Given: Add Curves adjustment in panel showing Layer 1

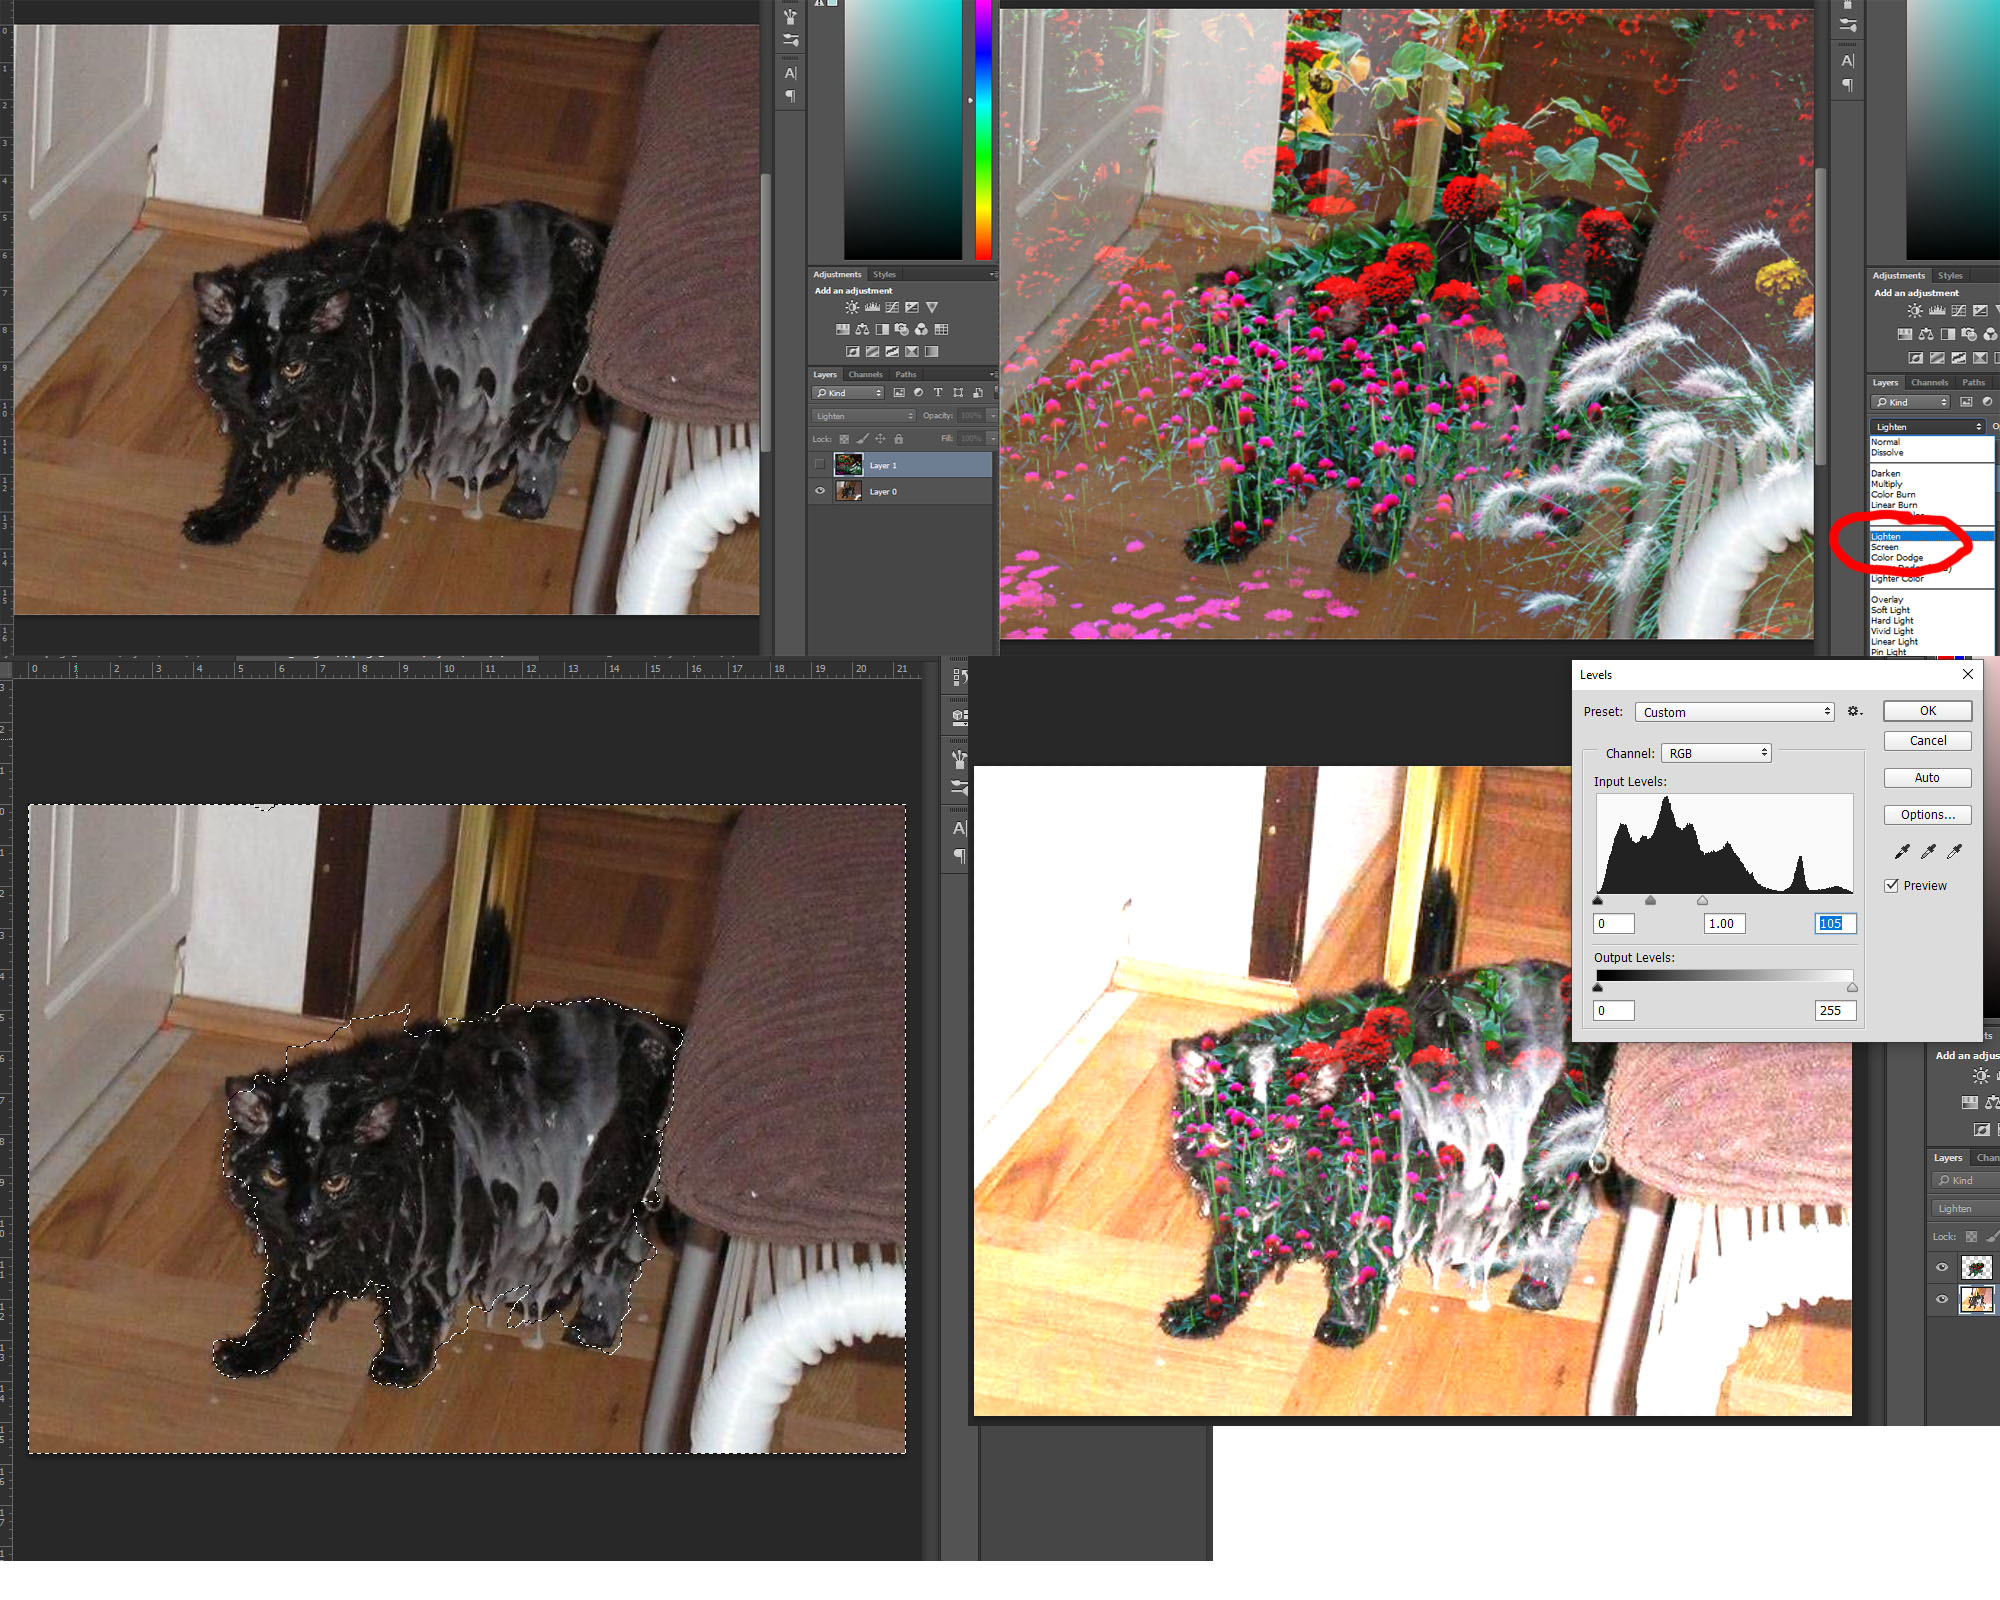Looking at the screenshot, I should [x=892, y=308].
